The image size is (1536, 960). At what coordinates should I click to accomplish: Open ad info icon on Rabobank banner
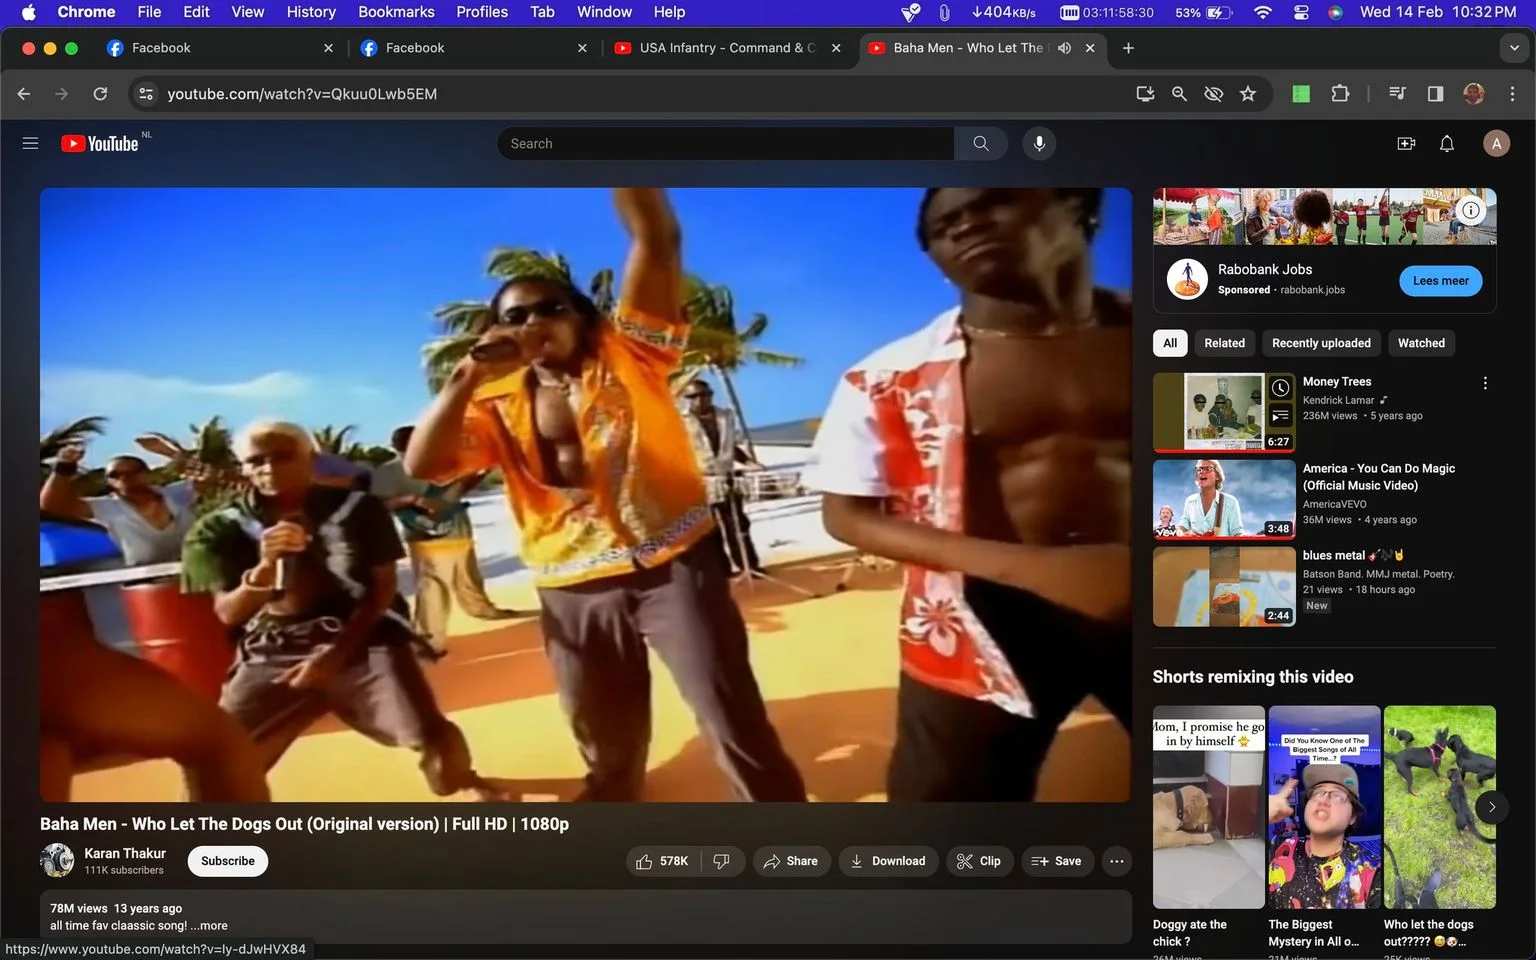[1471, 210]
